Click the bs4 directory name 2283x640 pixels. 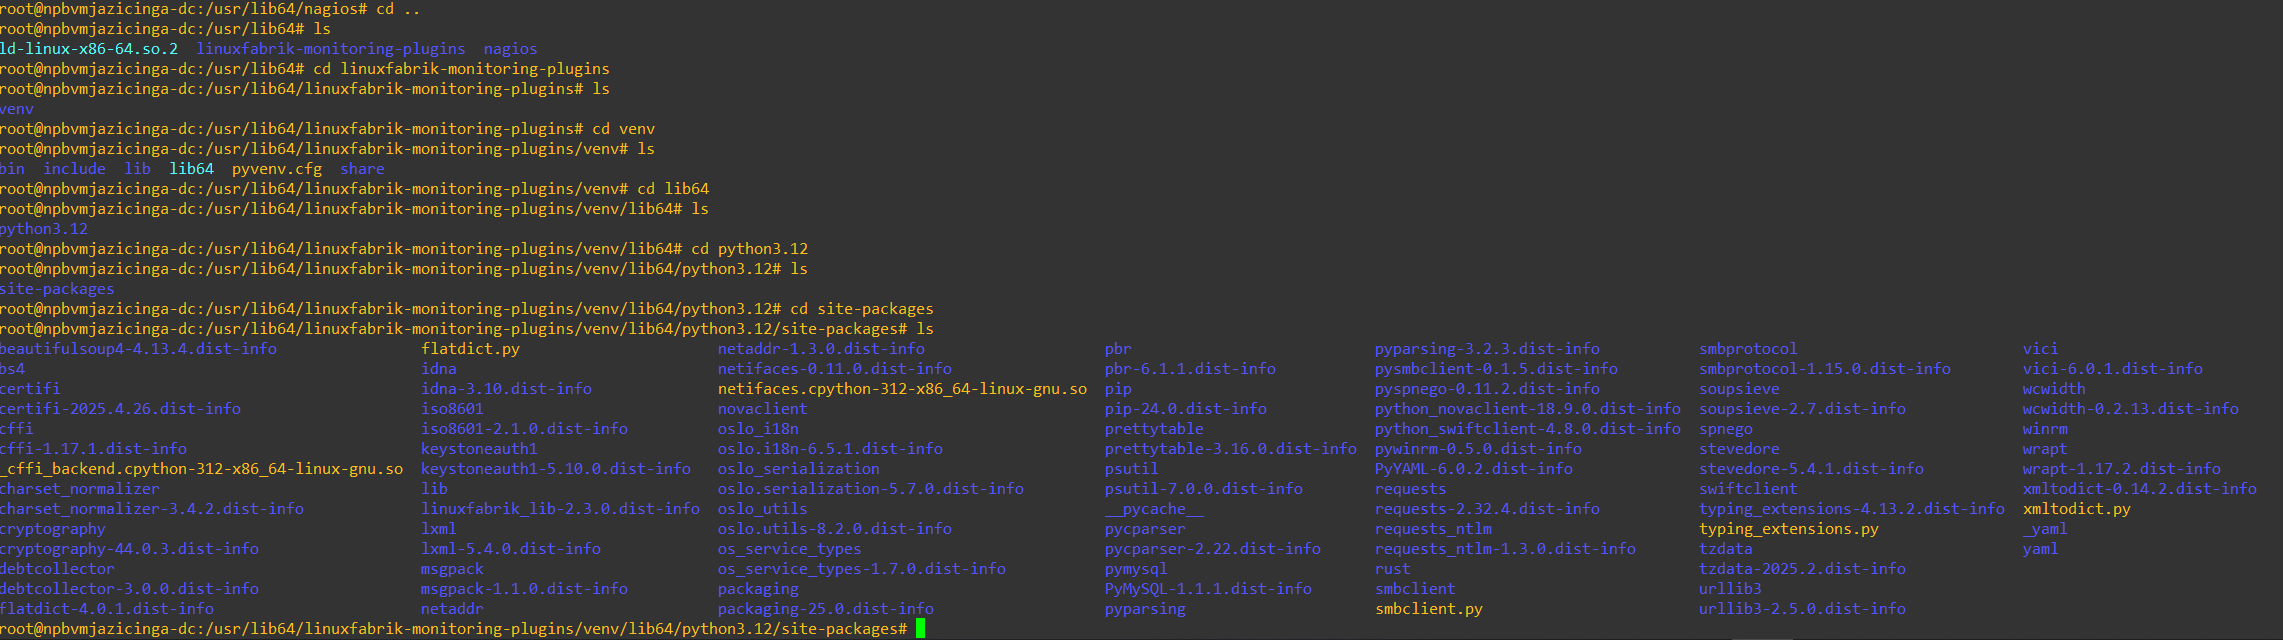tap(12, 369)
